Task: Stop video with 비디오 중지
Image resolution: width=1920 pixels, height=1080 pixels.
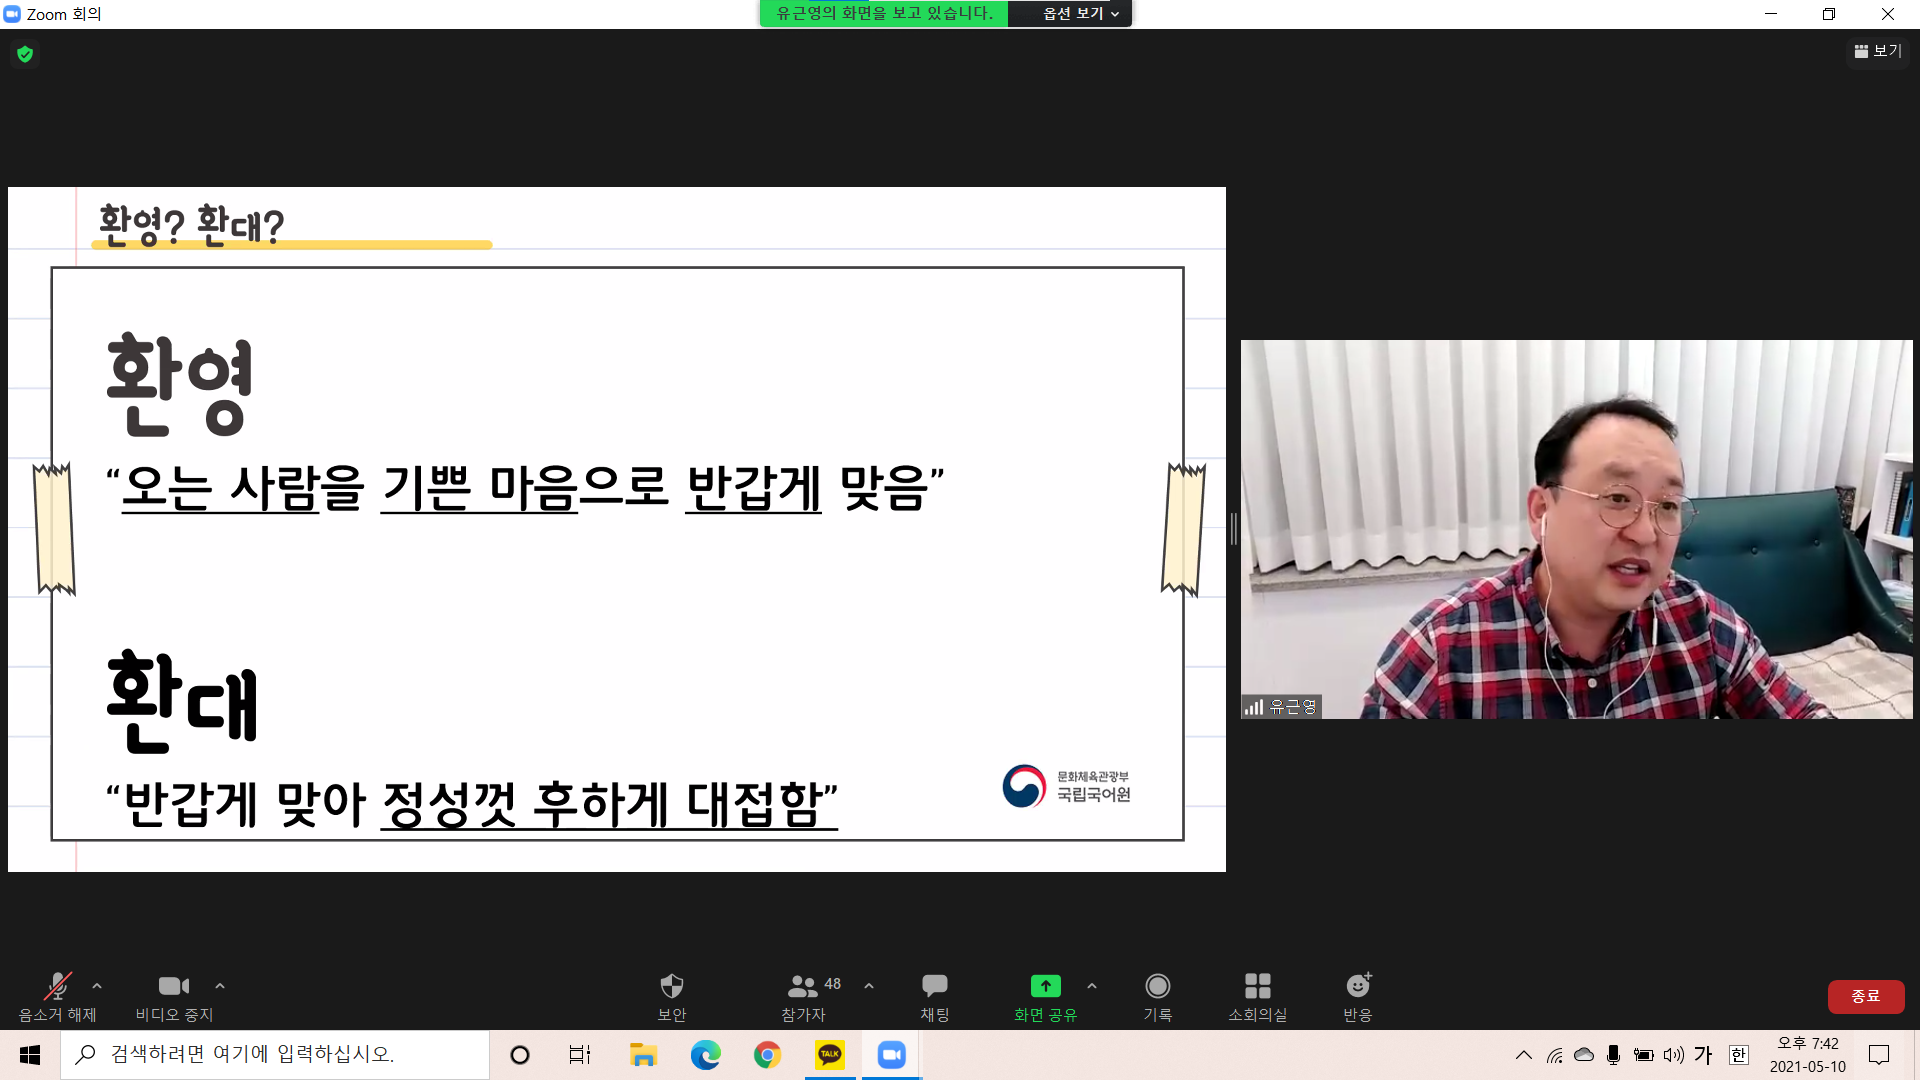Action: pyautogui.click(x=173, y=987)
